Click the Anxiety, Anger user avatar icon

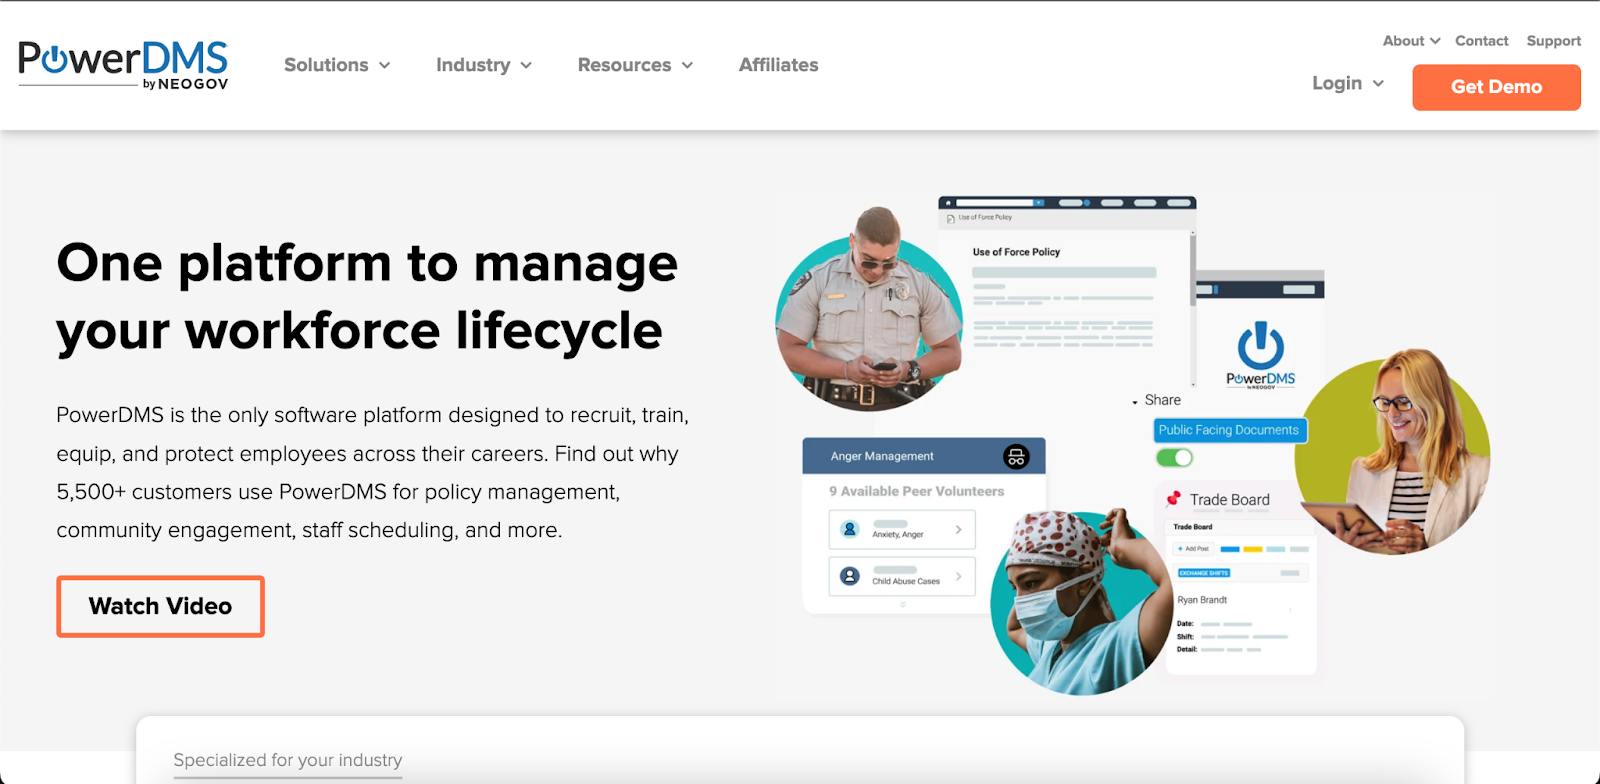click(x=850, y=529)
